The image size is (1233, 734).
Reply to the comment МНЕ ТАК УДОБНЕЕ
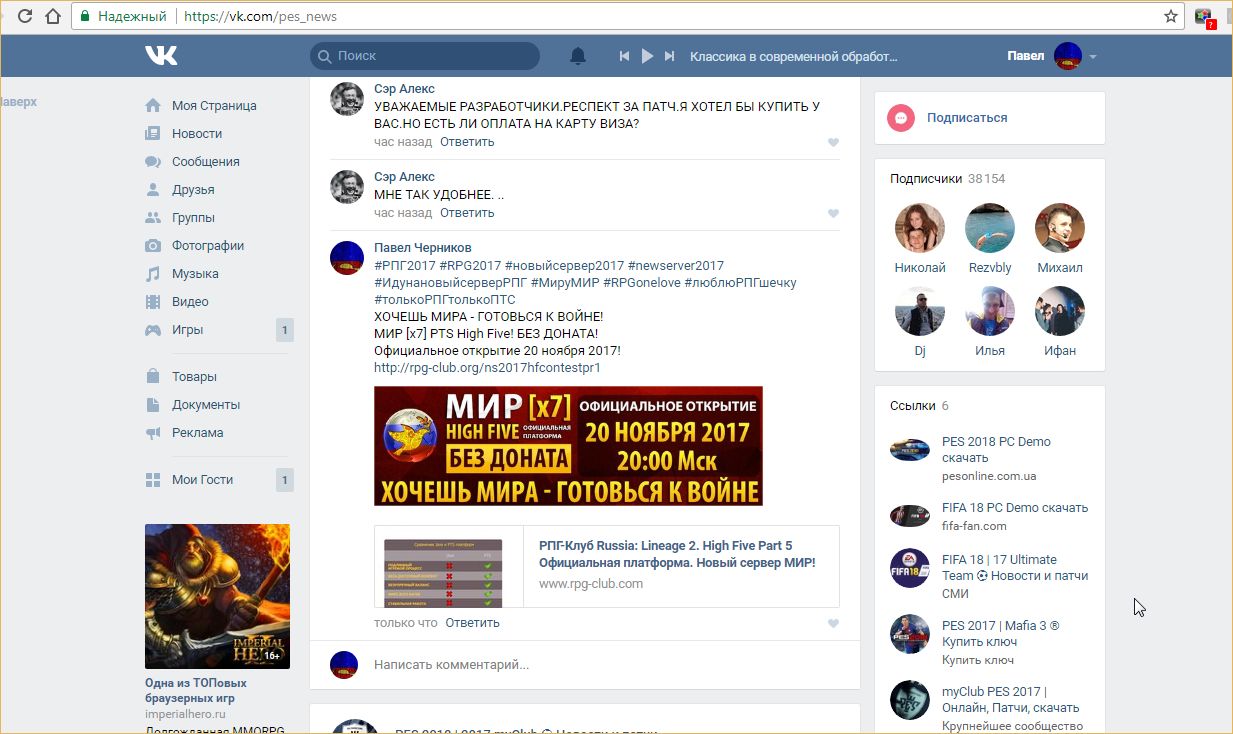tap(467, 213)
